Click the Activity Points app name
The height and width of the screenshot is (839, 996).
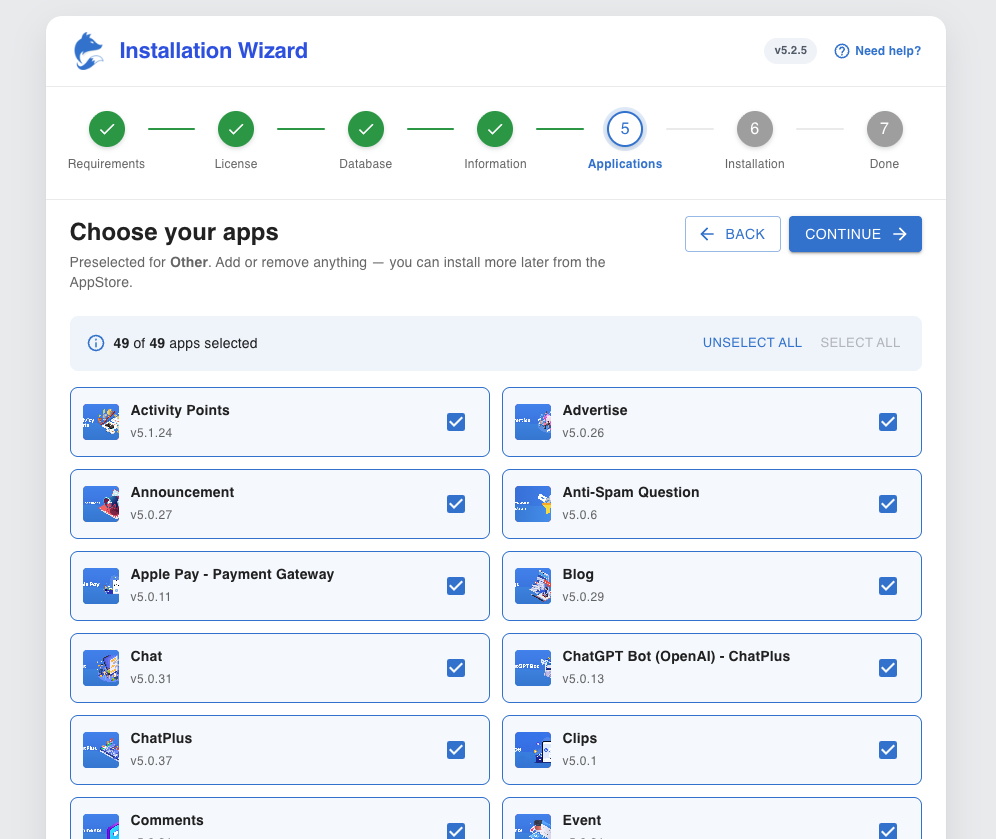(x=180, y=410)
